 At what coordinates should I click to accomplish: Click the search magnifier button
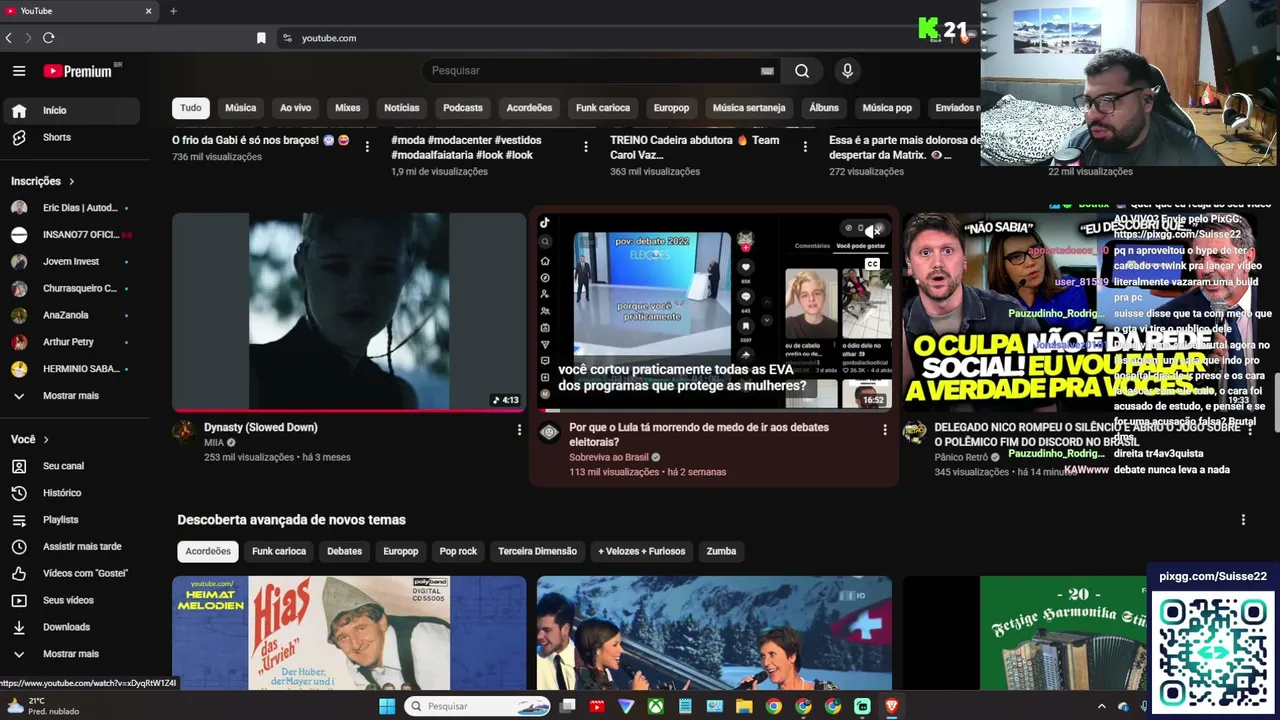tap(802, 71)
